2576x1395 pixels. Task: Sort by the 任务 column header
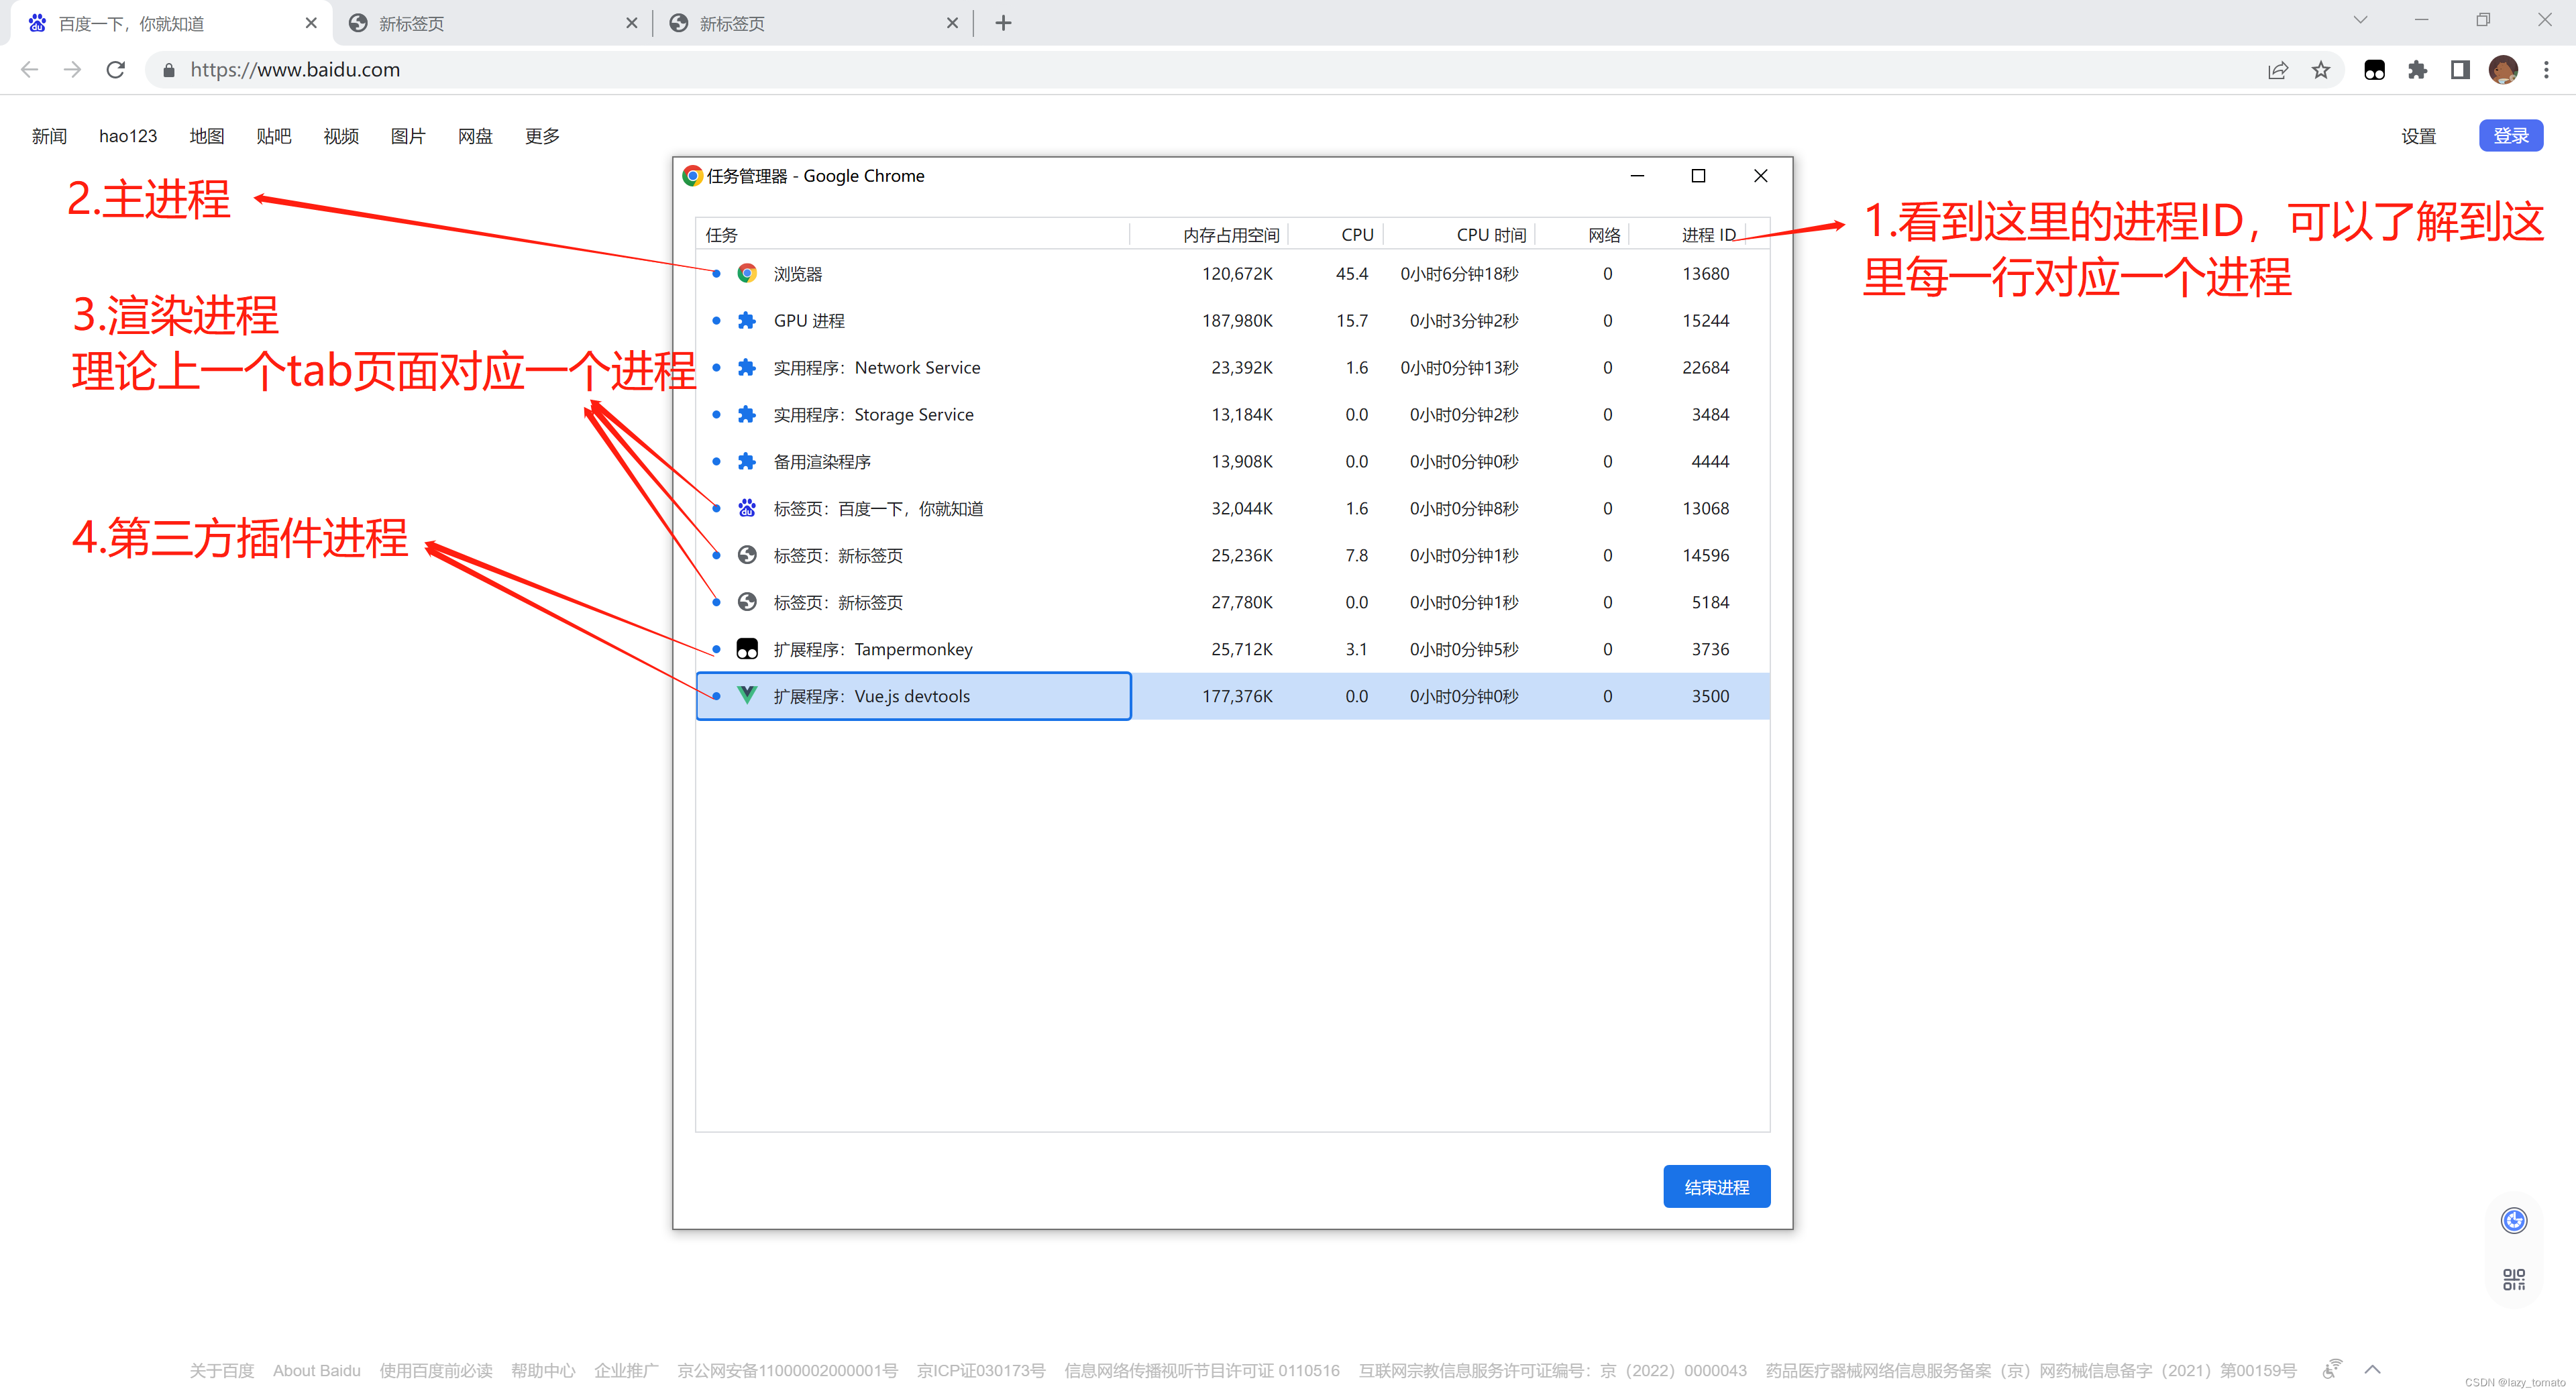(x=912, y=234)
